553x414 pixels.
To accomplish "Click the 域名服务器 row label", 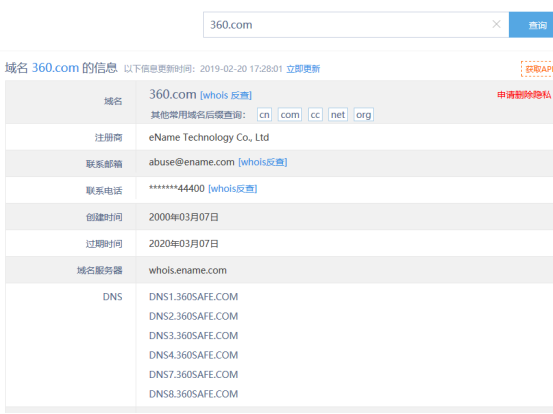I will (x=99, y=270).
